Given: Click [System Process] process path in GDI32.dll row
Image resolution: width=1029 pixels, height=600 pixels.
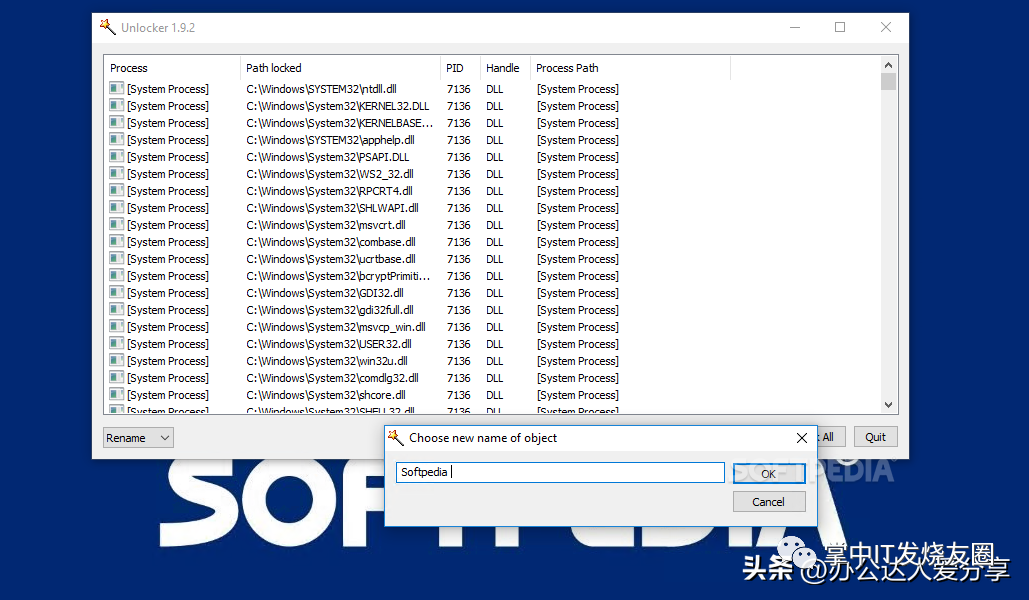Looking at the screenshot, I should [578, 293].
